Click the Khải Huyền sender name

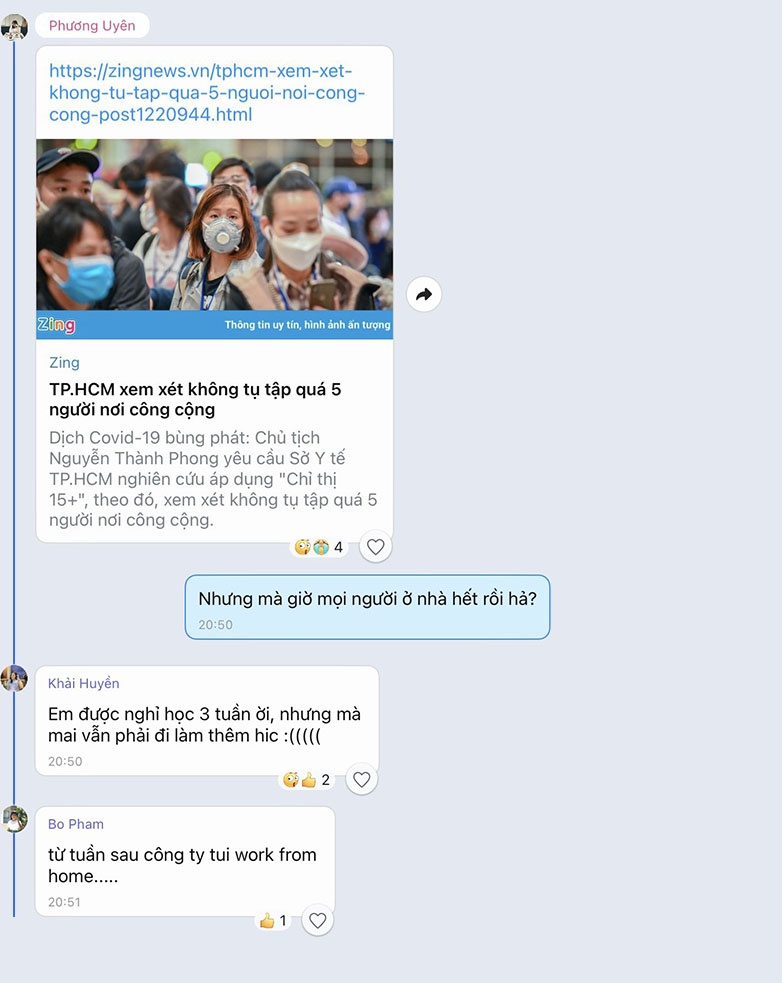pyautogui.click(x=83, y=683)
